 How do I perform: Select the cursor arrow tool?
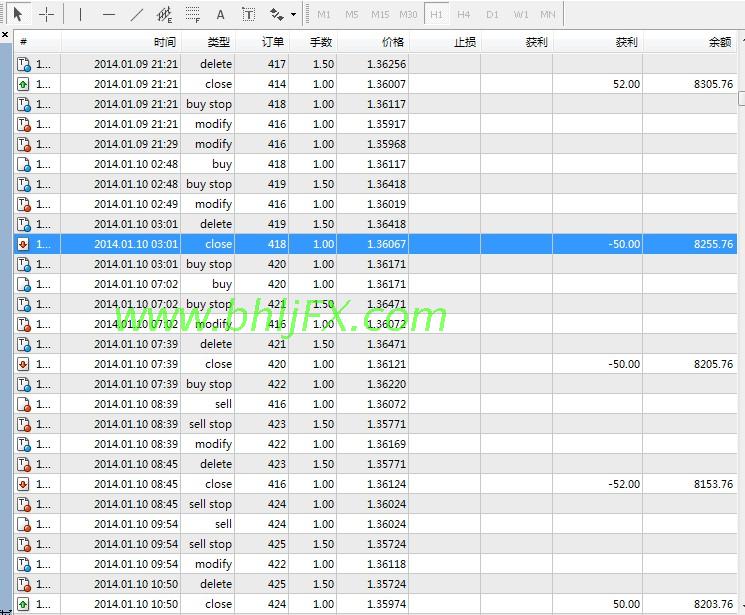(18, 14)
